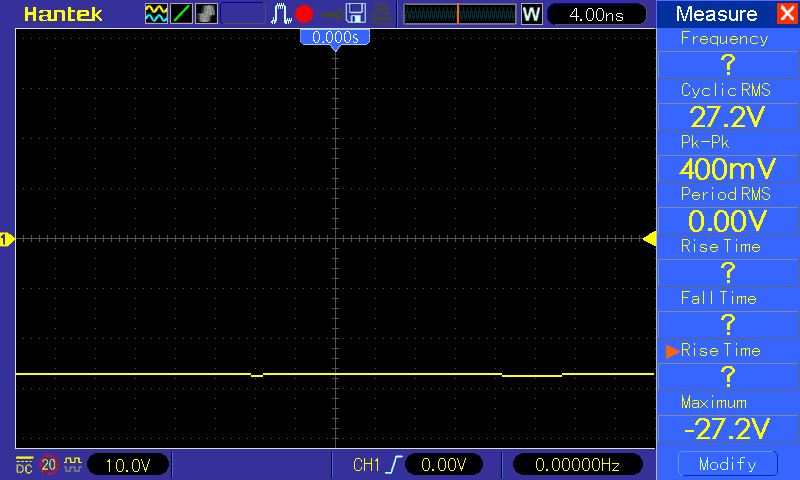The height and width of the screenshot is (480, 800).
Task: Select the Maximum measurement label
Action: tap(714, 402)
